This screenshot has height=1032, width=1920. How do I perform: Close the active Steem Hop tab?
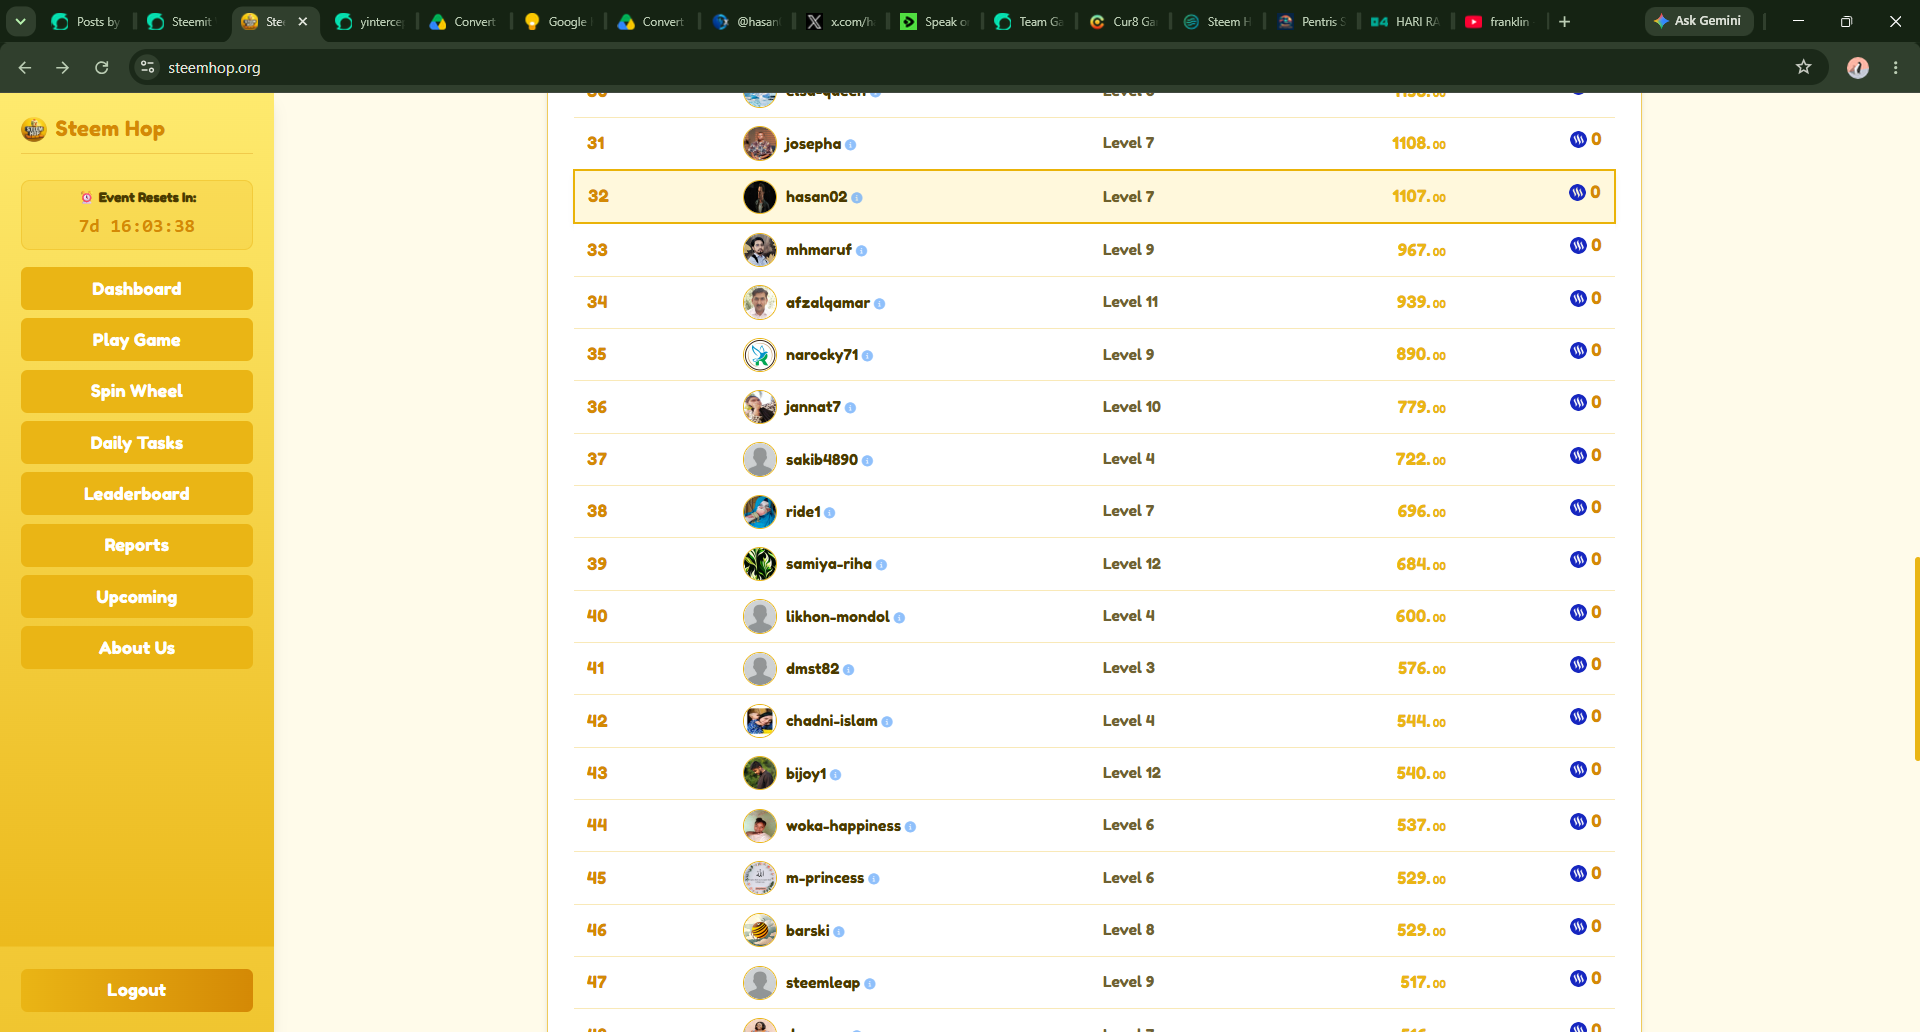[x=303, y=21]
